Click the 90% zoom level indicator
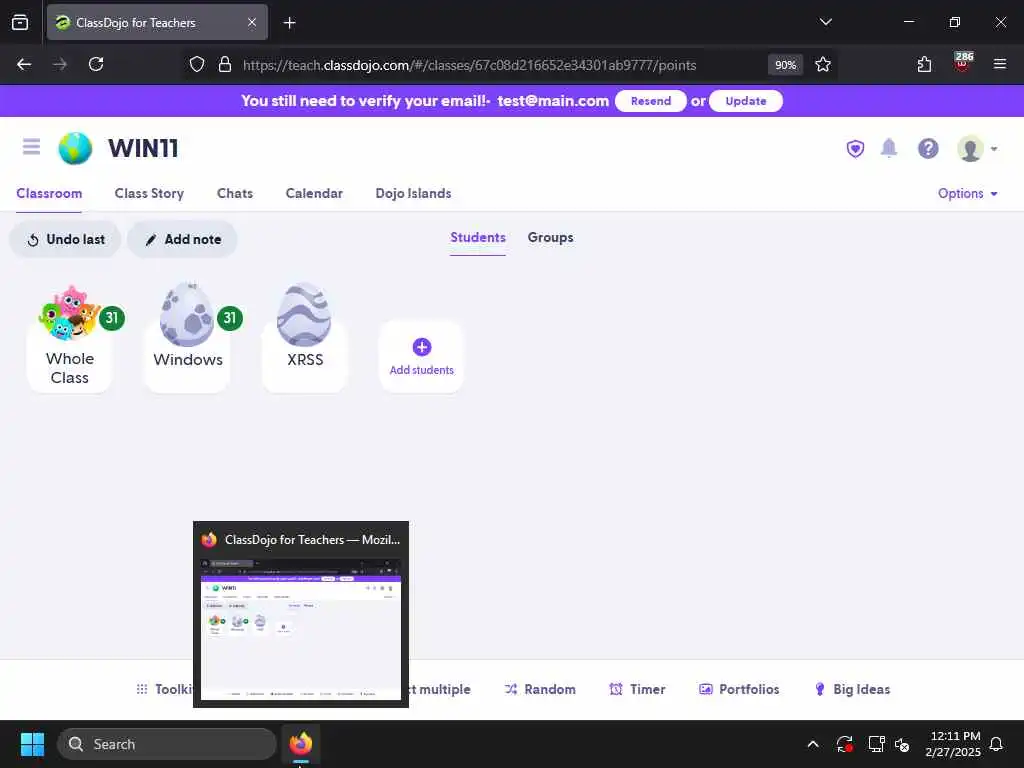Viewport: 1024px width, 768px height. tap(785, 65)
